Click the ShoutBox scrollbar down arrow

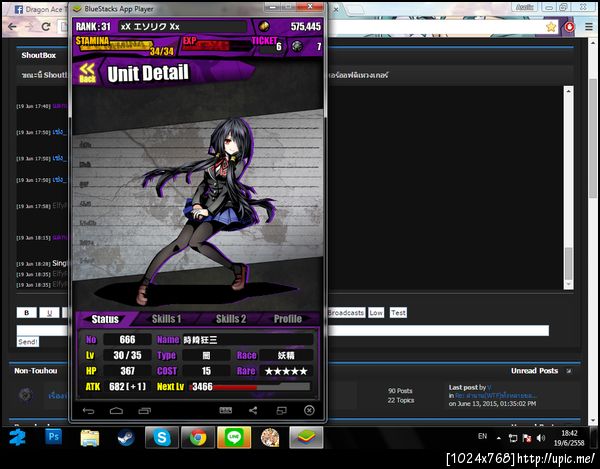click(x=568, y=284)
